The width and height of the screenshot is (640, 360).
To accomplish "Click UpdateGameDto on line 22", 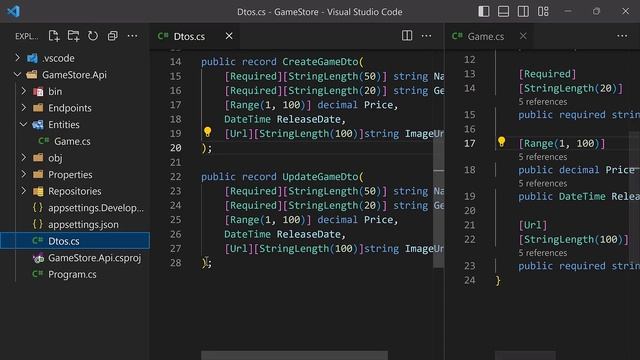I will [320, 177].
